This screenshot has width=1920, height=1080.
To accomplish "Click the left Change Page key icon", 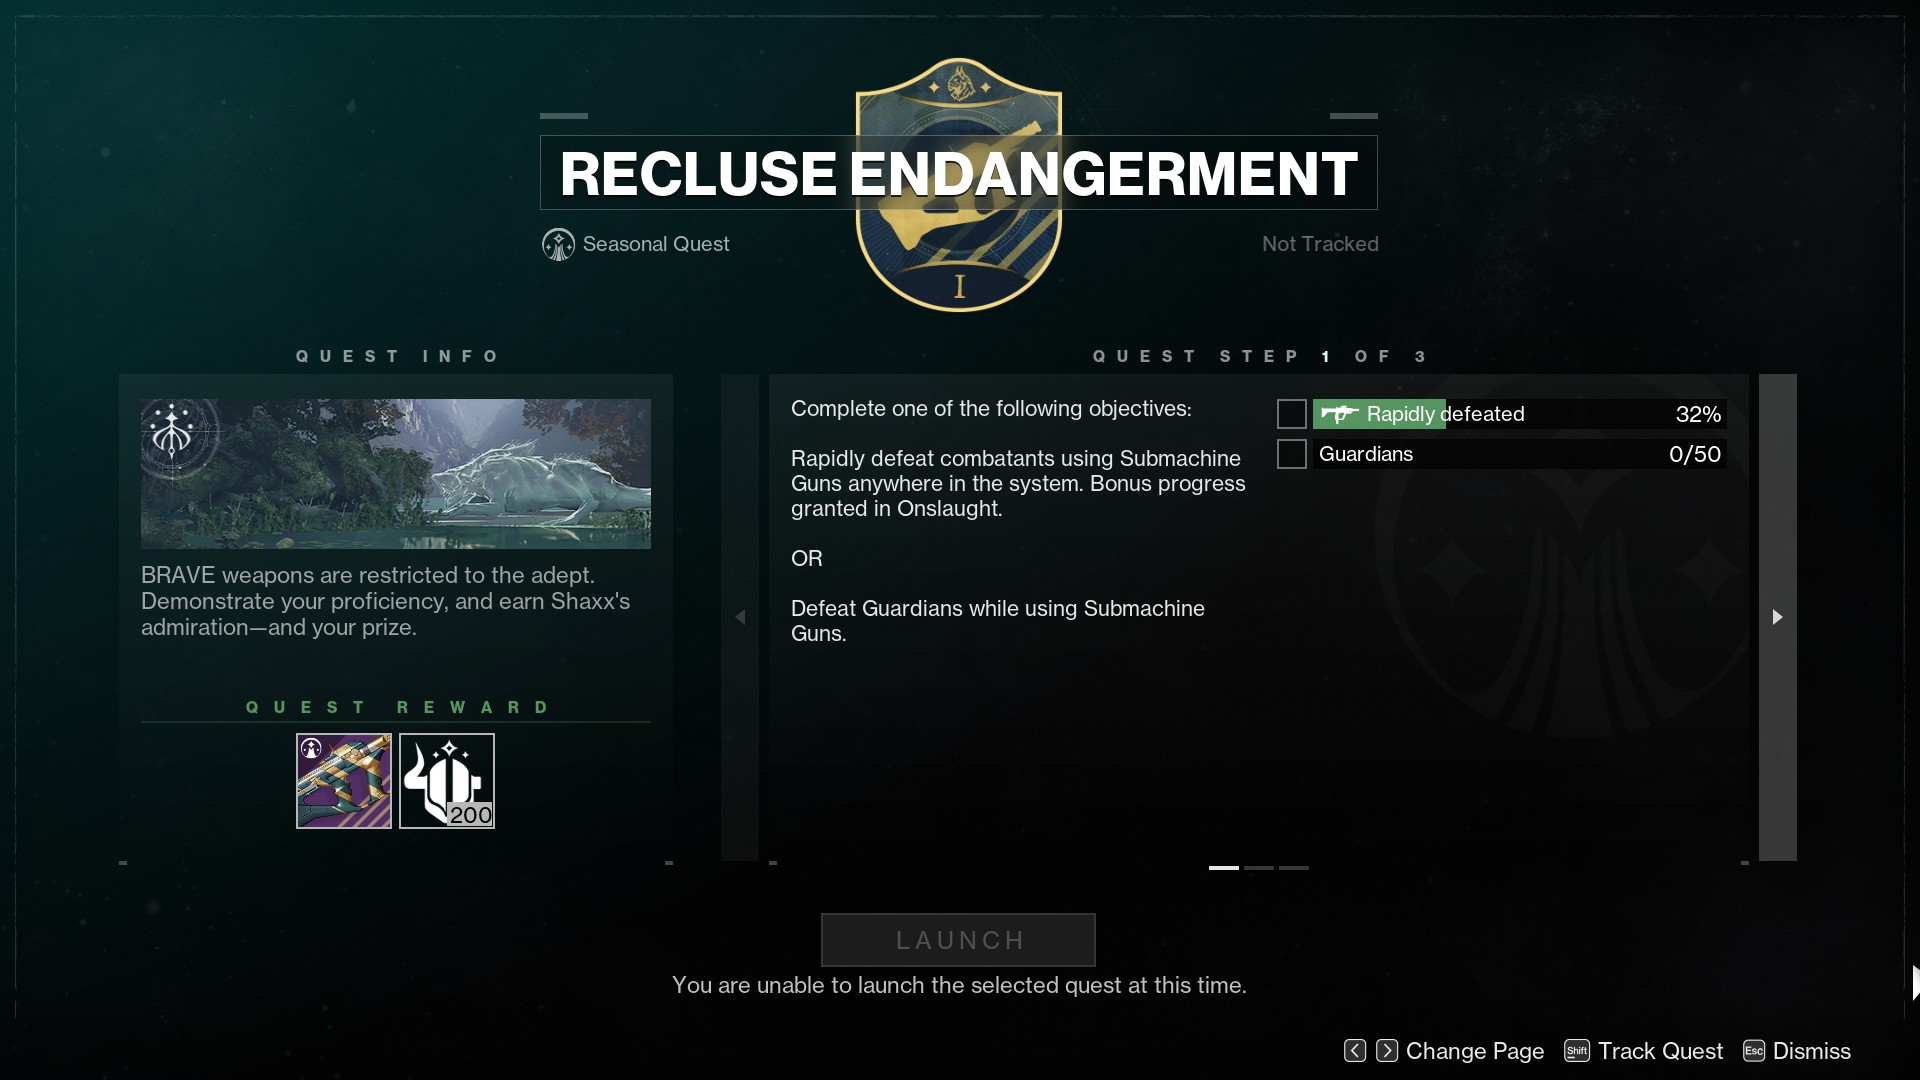I will 1355,1051.
